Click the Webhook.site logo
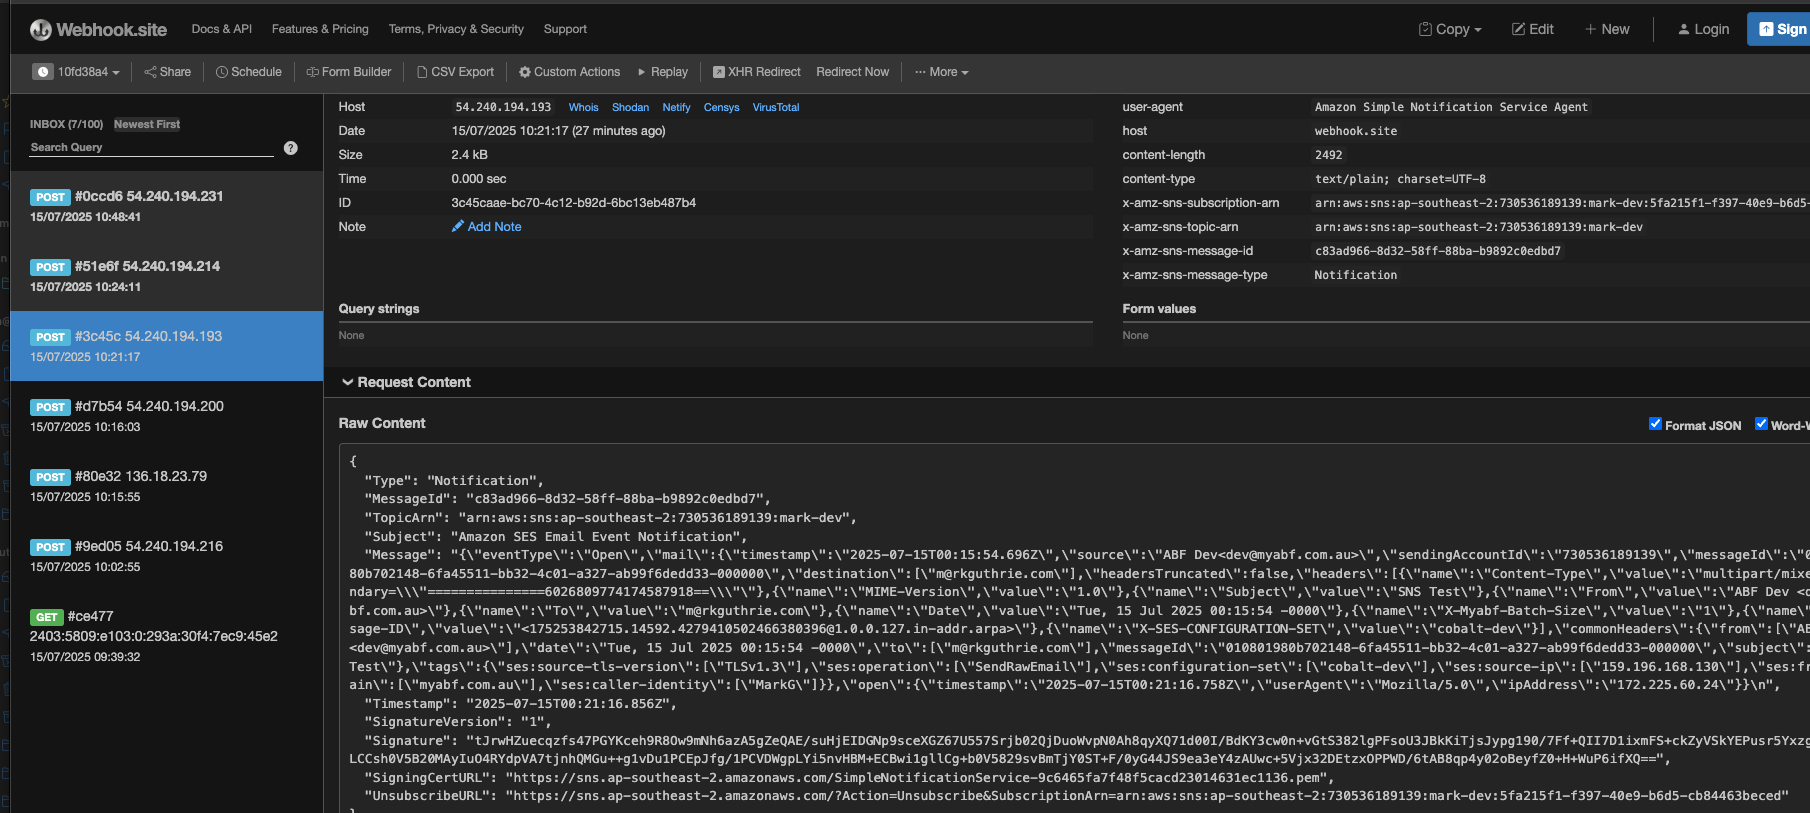The image size is (1810, 813). [98, 30]
